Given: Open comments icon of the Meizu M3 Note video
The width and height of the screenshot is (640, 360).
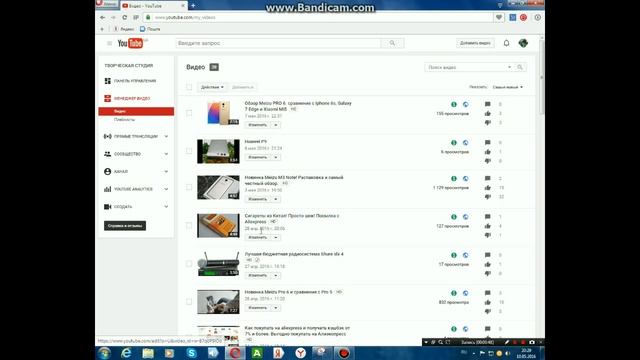Looking at the screenshot, I should [x=487, y=178].
